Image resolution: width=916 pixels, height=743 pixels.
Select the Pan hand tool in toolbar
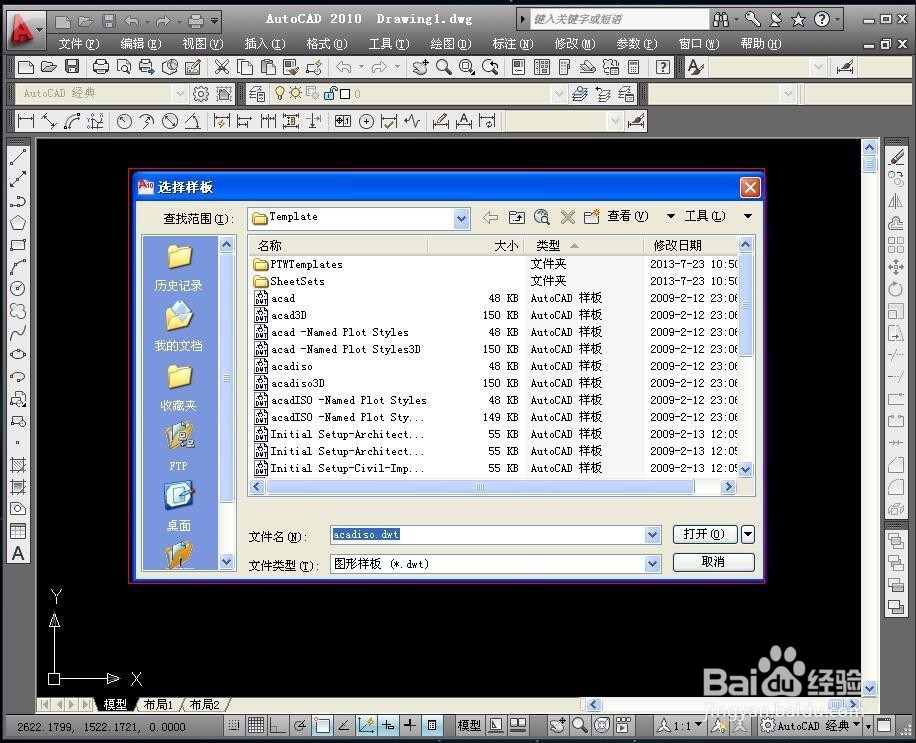(x=420, y=67)
